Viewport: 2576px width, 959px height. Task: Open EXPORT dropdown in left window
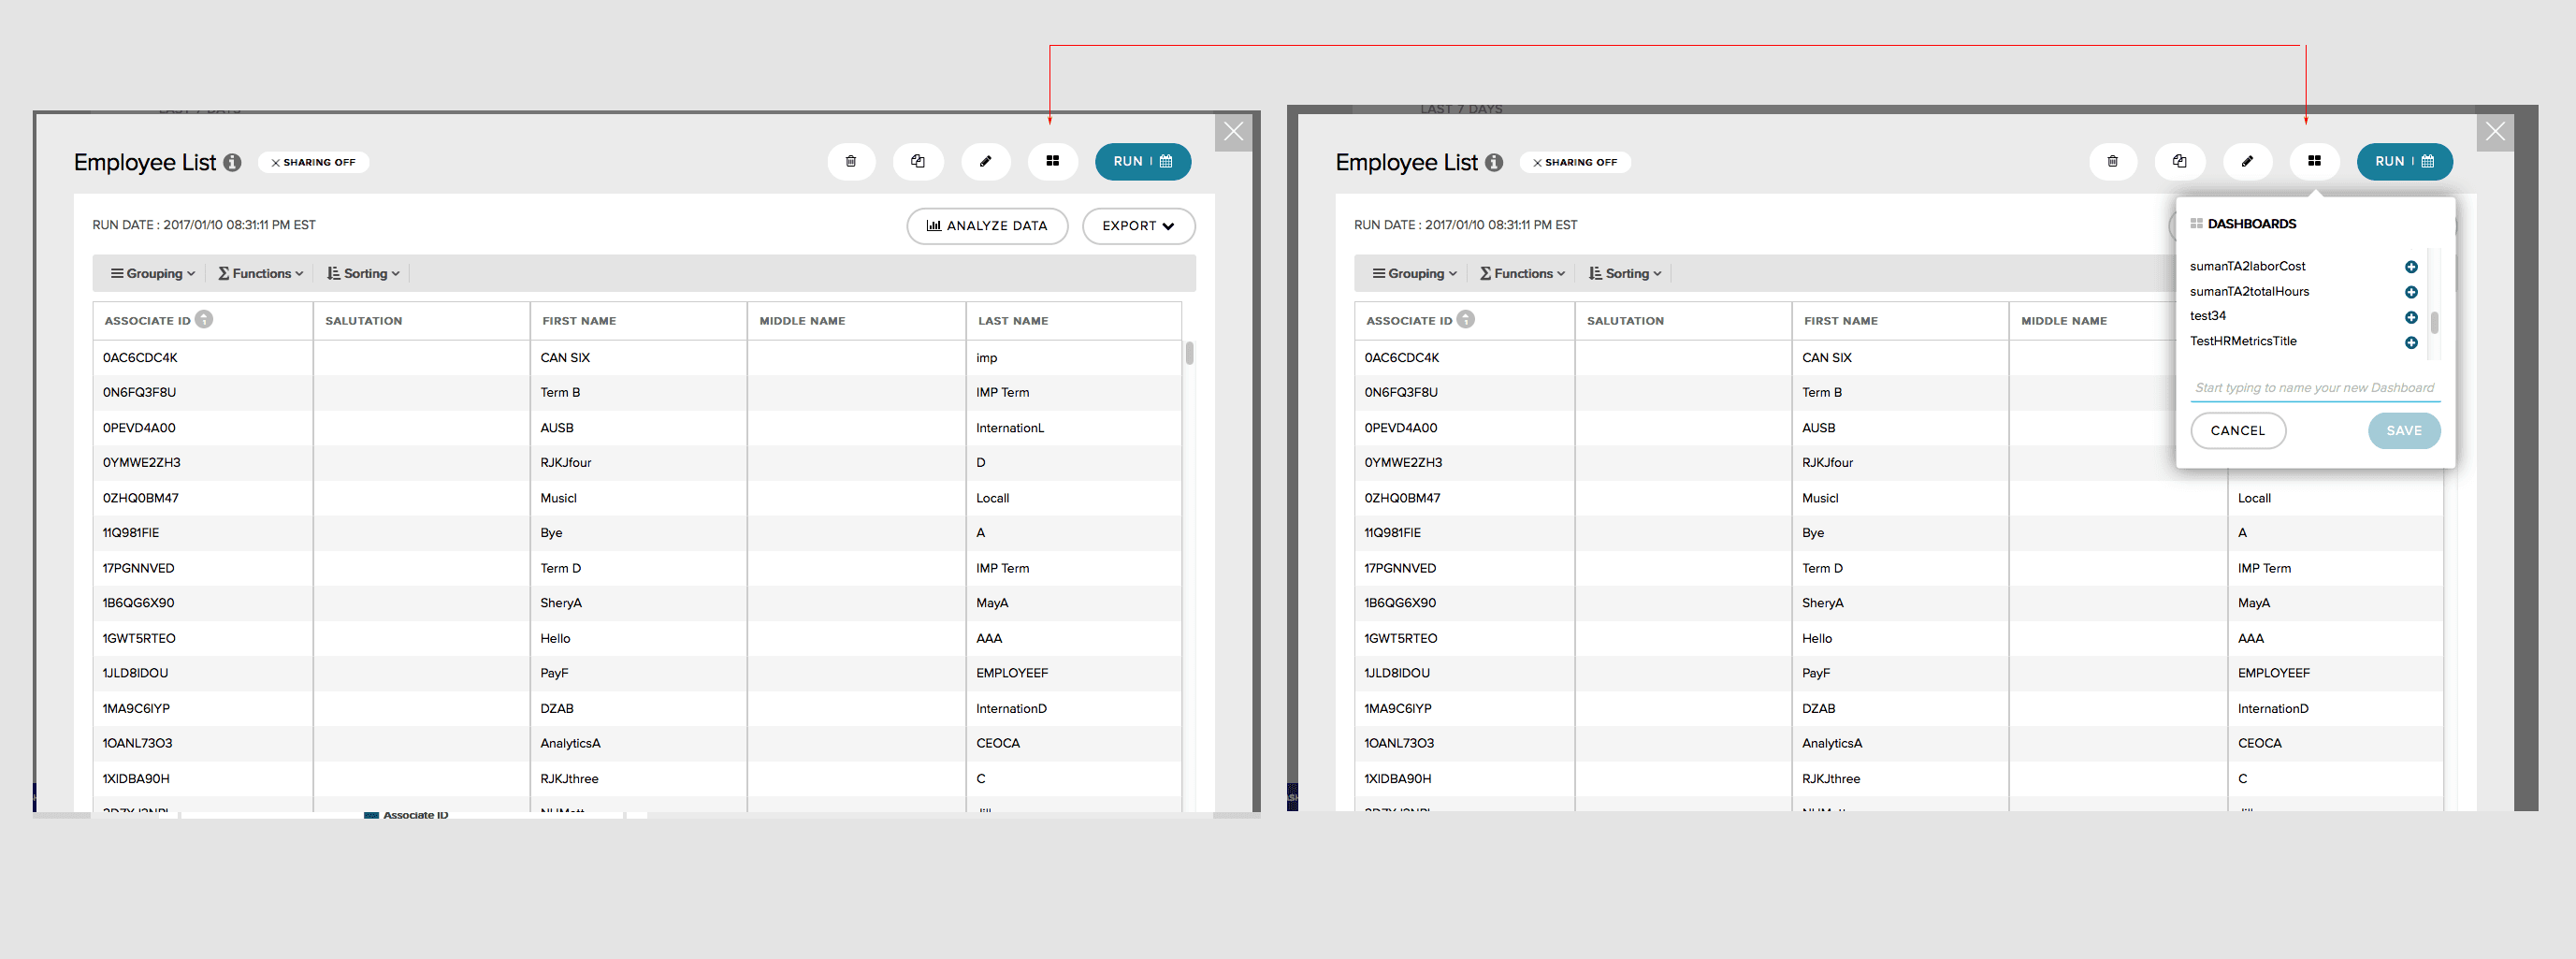pos(1138,226)
